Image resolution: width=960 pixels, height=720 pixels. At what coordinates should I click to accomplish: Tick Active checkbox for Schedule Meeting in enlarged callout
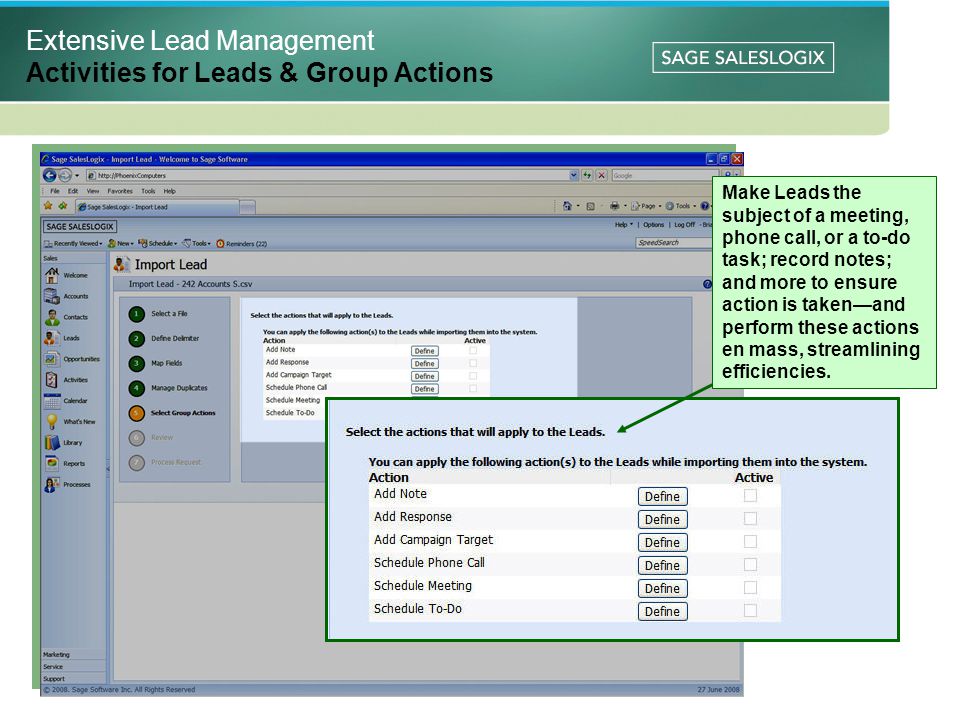(750, 588)
